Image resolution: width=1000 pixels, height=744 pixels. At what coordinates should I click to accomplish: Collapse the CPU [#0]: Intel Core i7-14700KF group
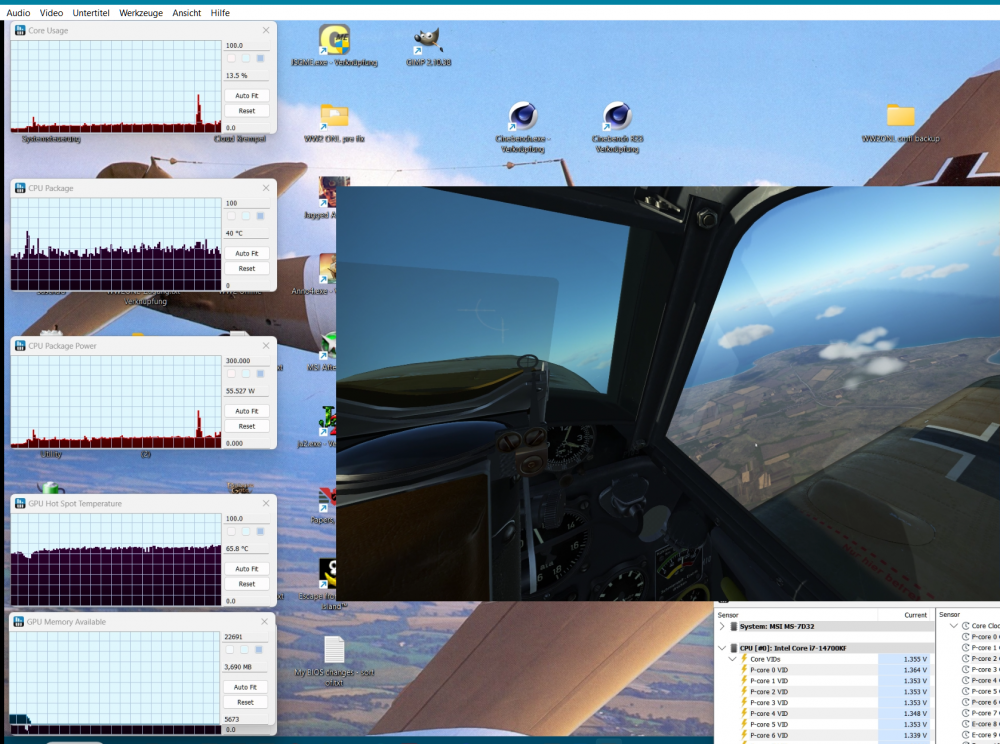pyautogui.click(x=722, y=648)
